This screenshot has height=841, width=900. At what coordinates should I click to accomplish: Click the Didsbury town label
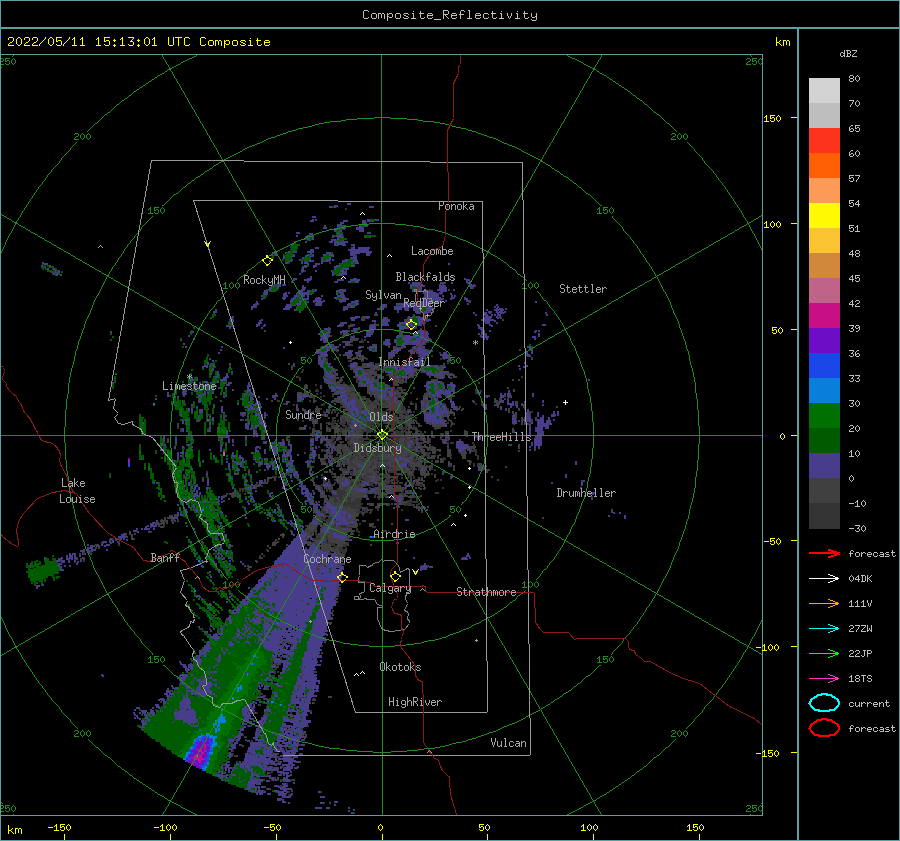(x=377, y=448)
